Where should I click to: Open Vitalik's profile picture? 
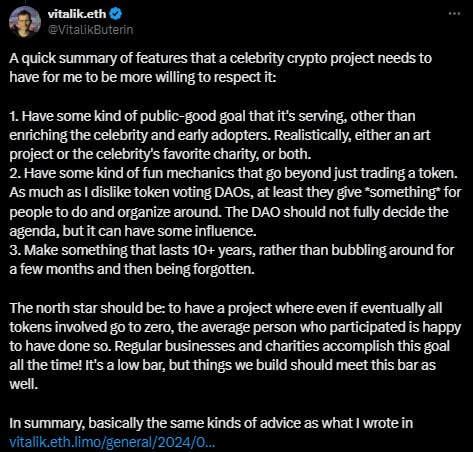(x=25, y=22)
